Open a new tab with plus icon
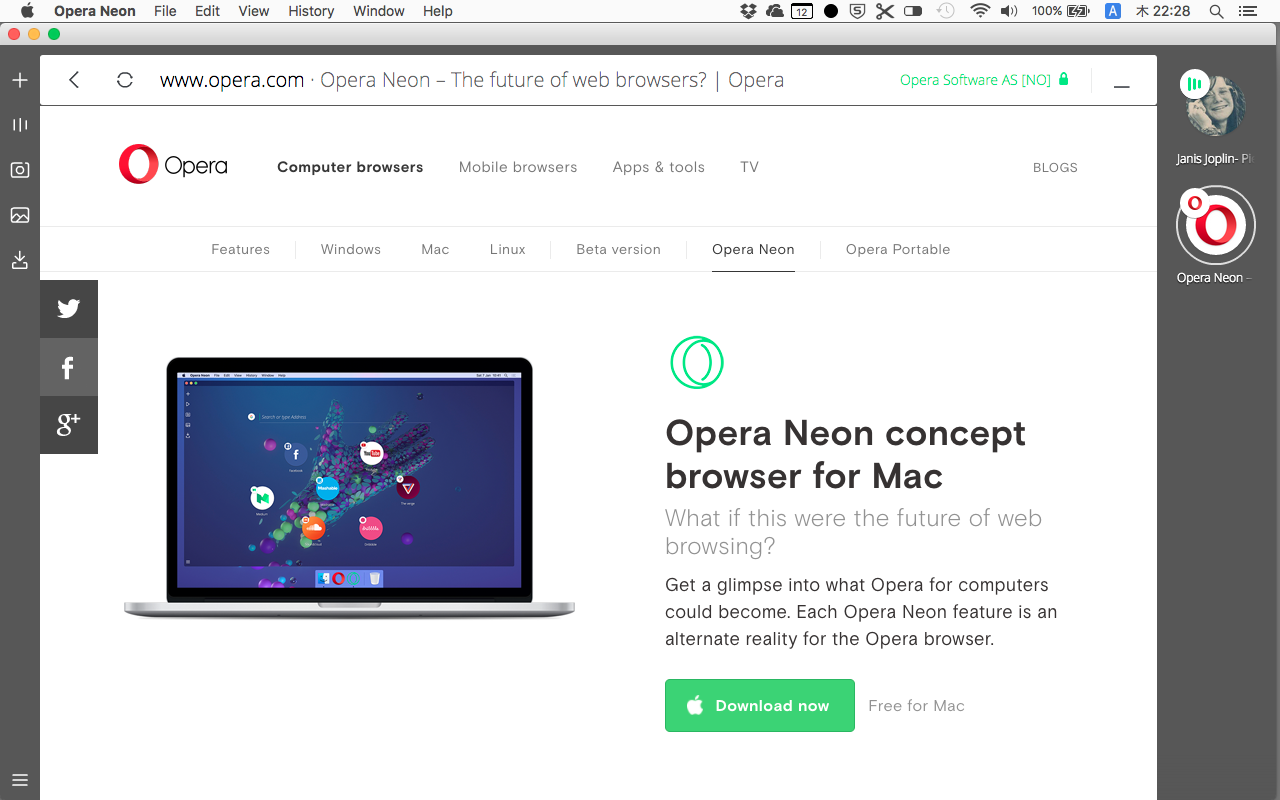This screenshot has width=1280, height=800. [x=20, y=80]
